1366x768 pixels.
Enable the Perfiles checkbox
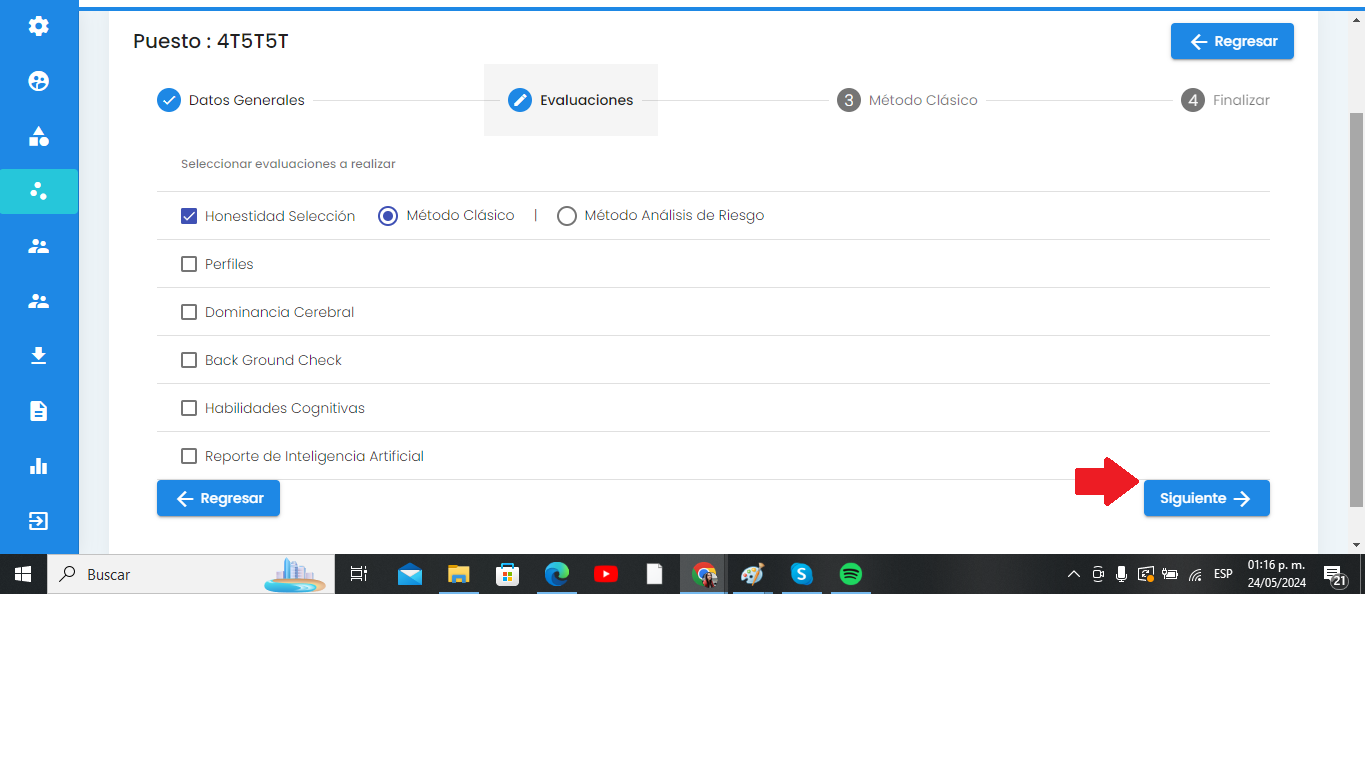point(189,264)
